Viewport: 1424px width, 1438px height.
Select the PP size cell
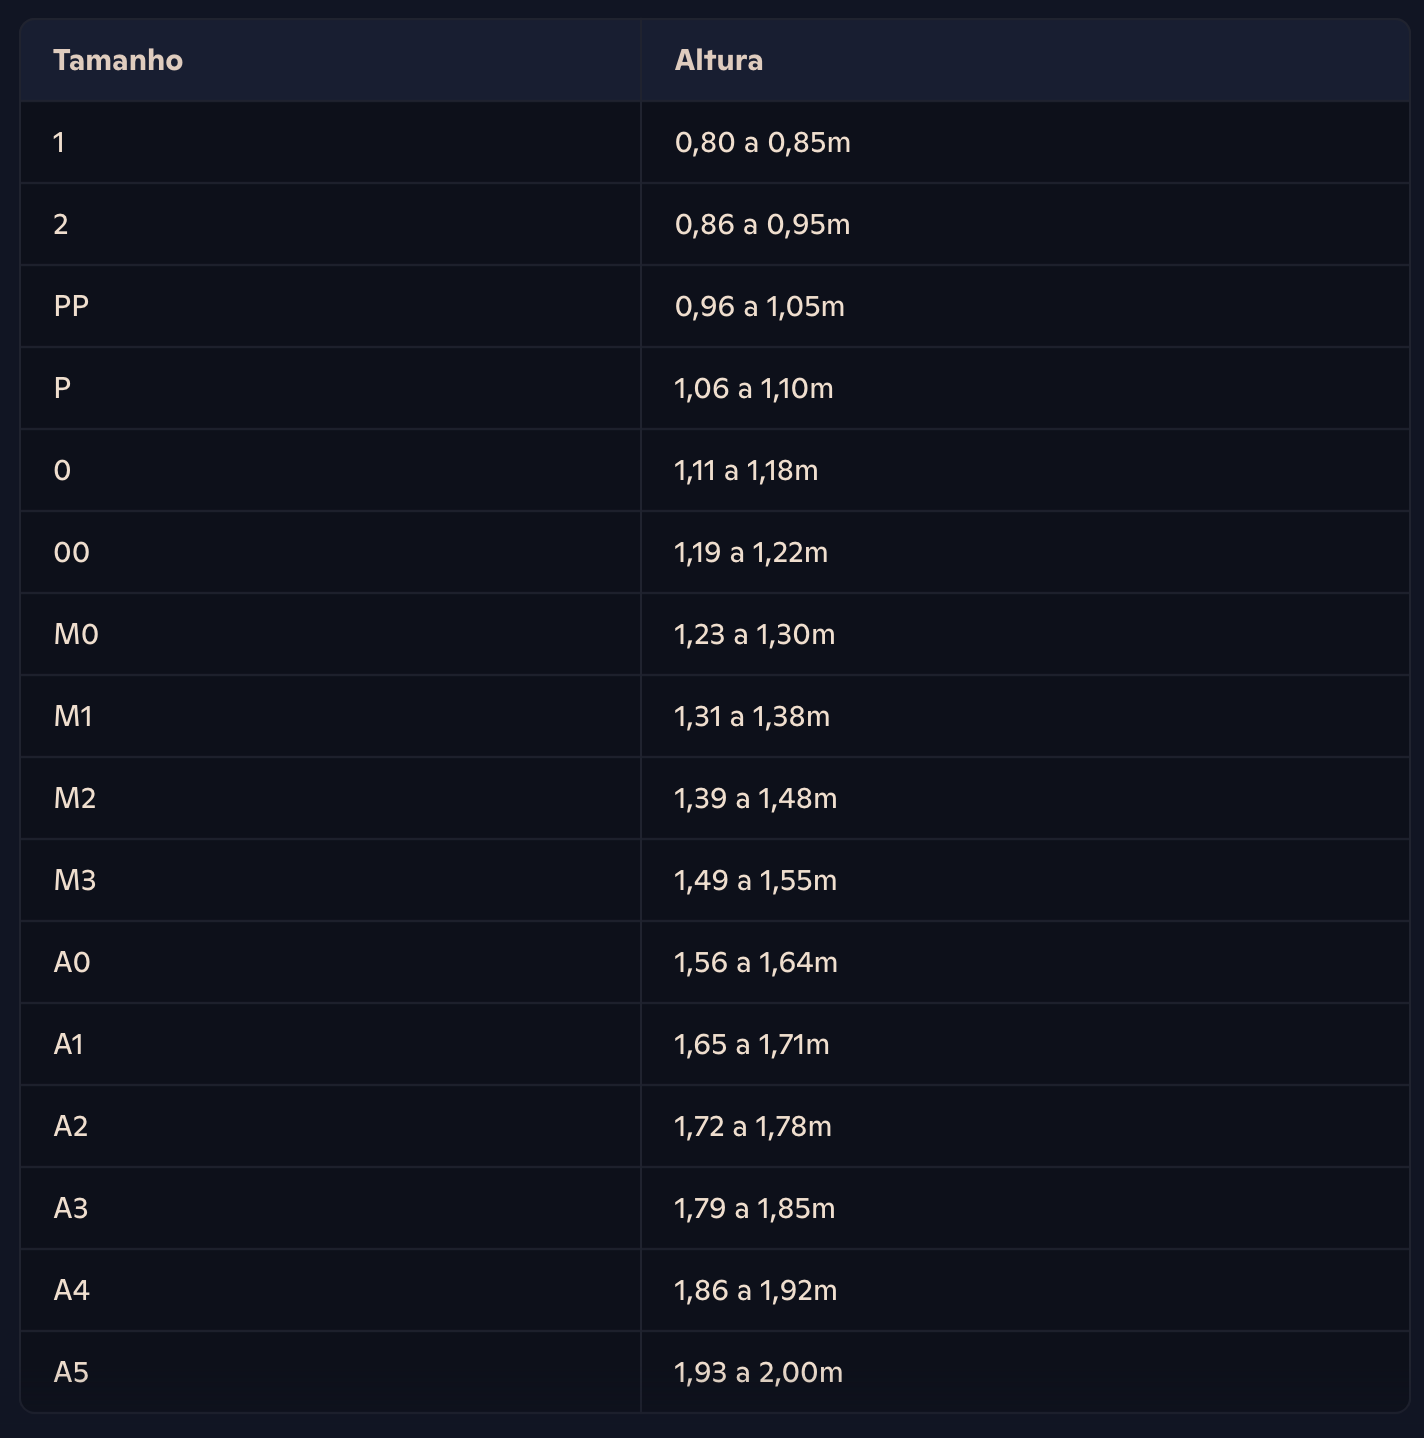(330, 306)
